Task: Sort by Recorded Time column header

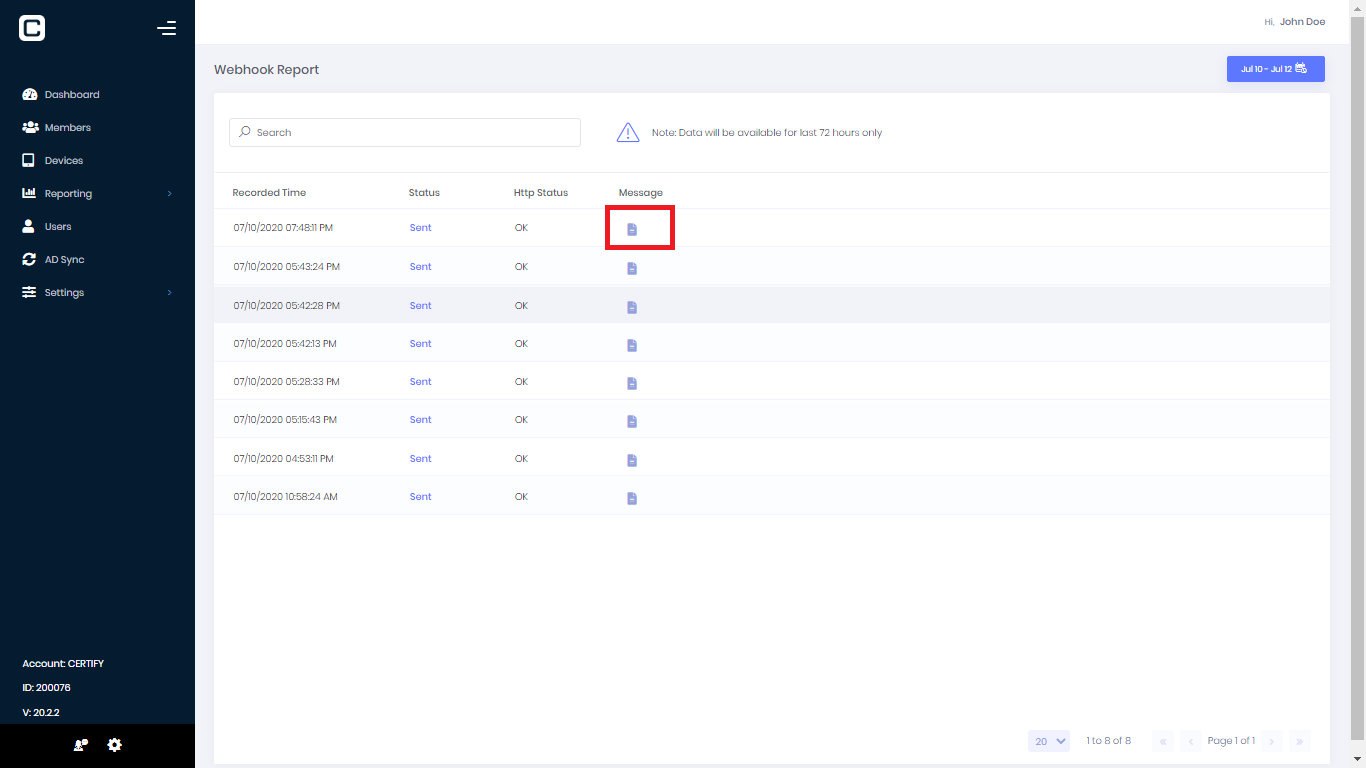Action: click(x=269, y=192)
